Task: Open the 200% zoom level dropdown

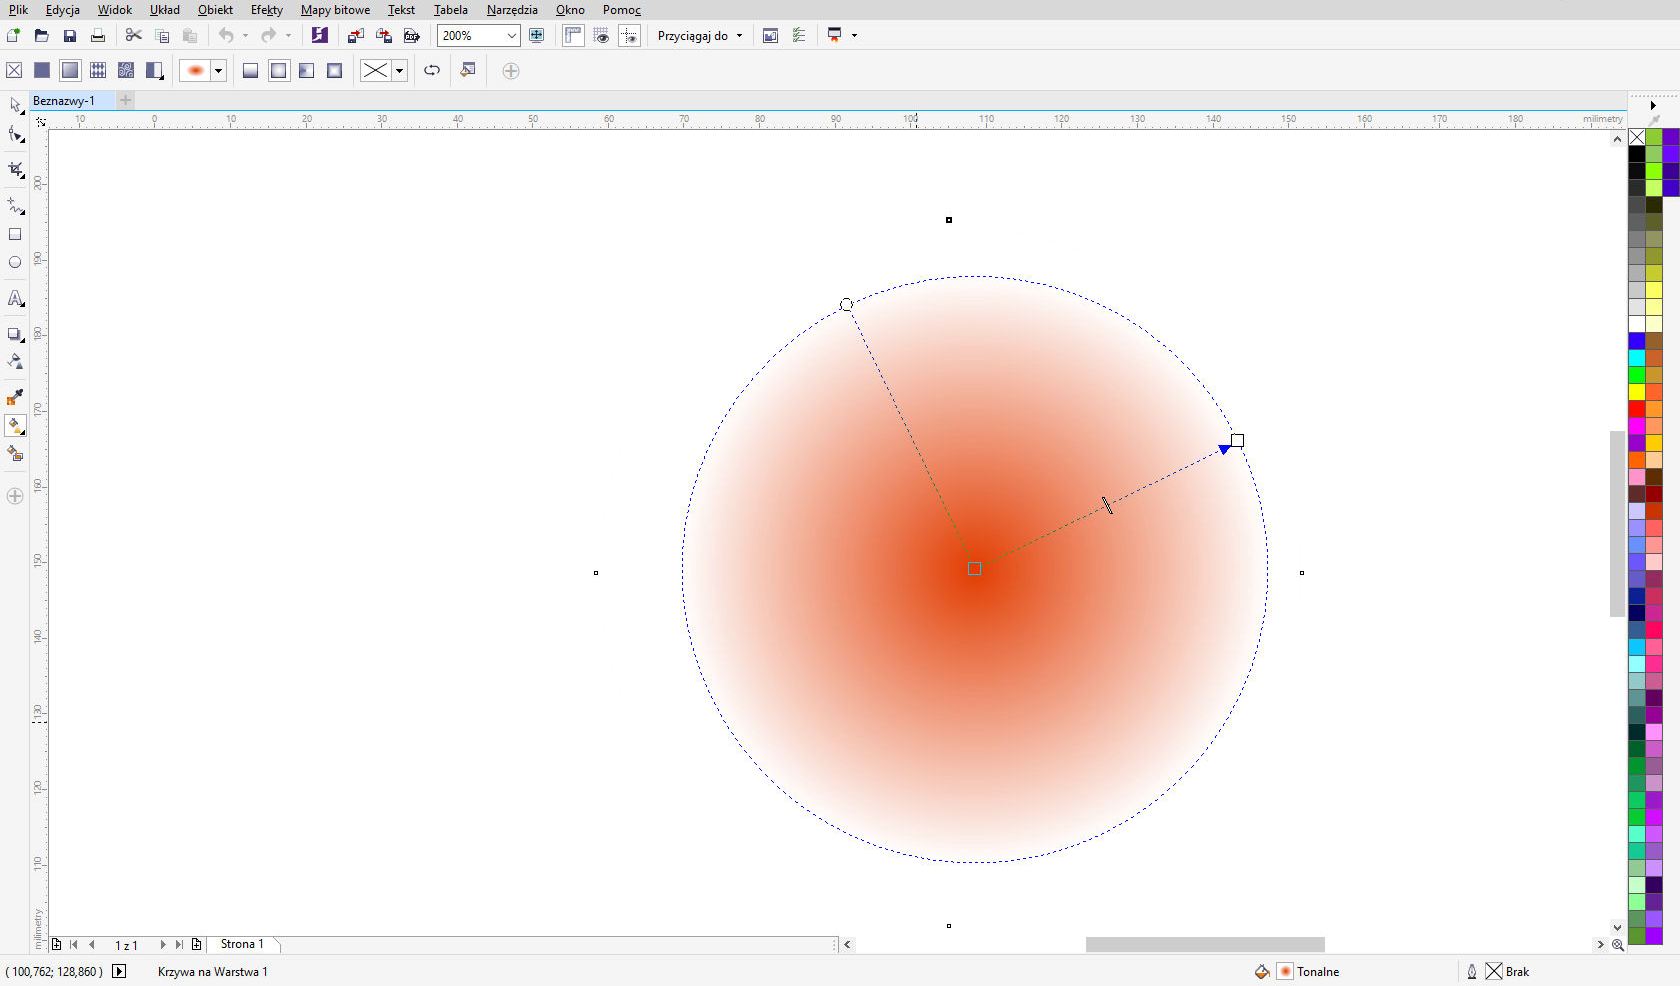Action: (x=511, y=36)
